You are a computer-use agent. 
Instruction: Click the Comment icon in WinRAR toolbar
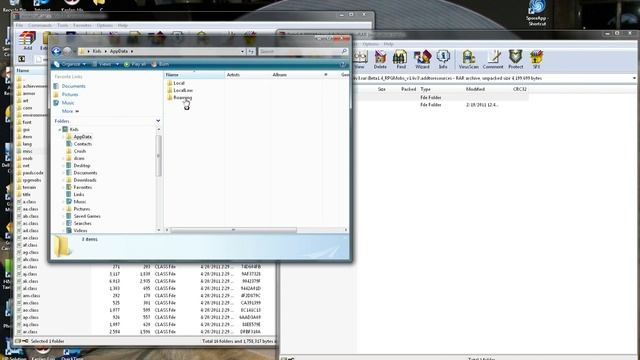click(493, 59)
